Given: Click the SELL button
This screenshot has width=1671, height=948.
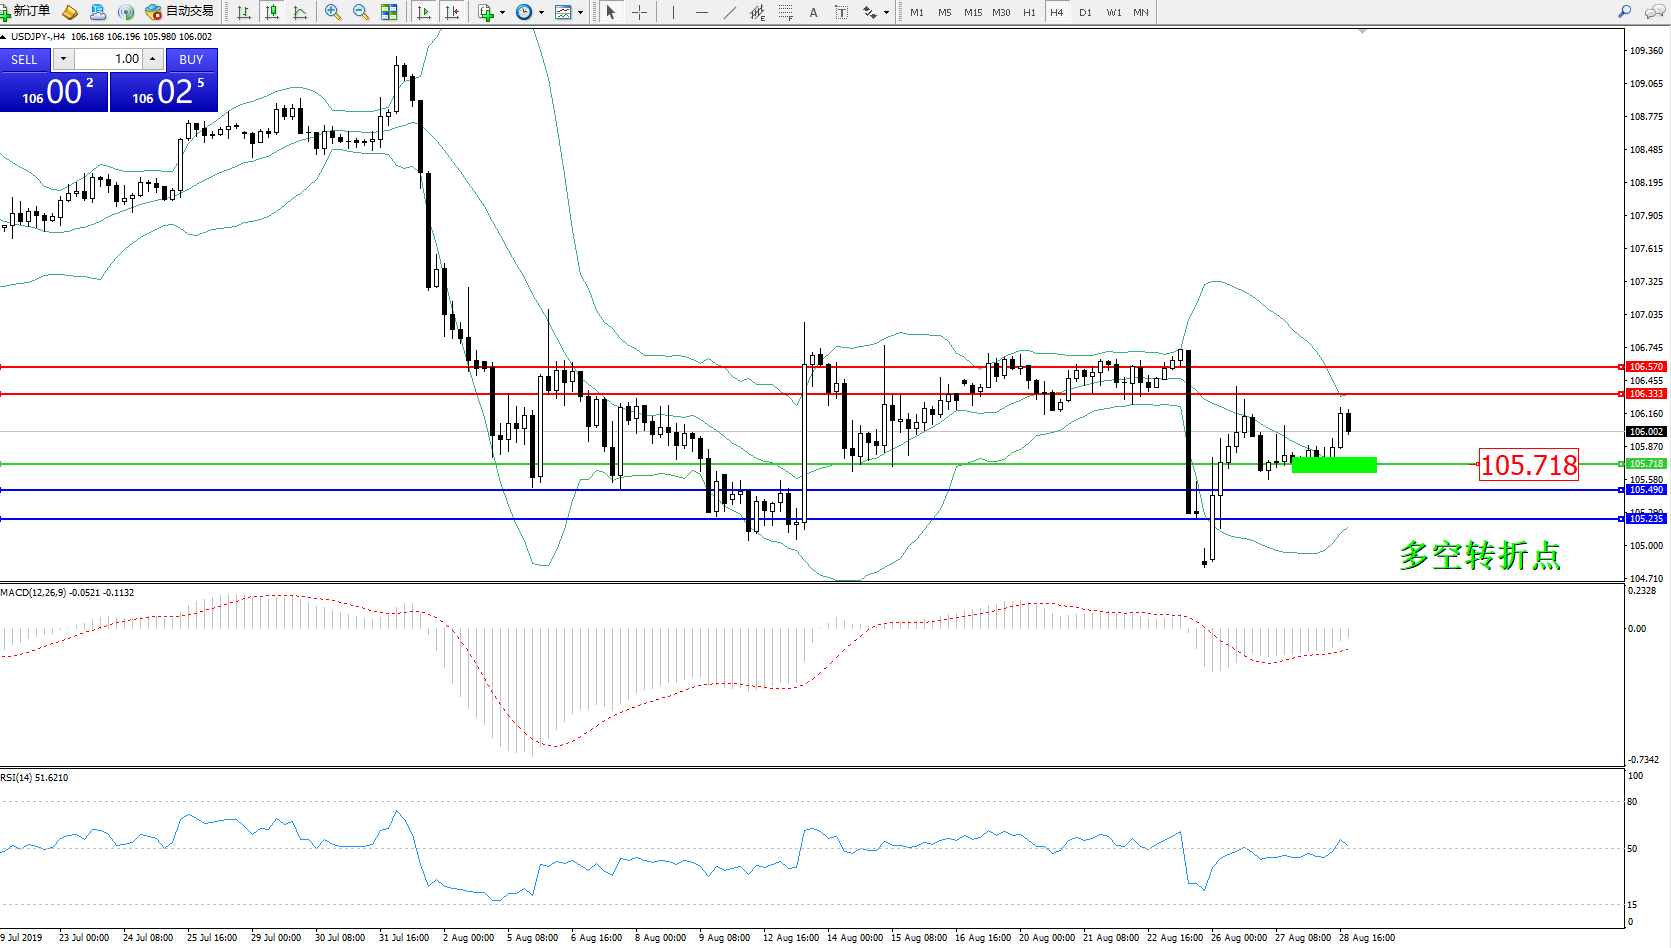Looking at the screenshot, I should 24,60.
